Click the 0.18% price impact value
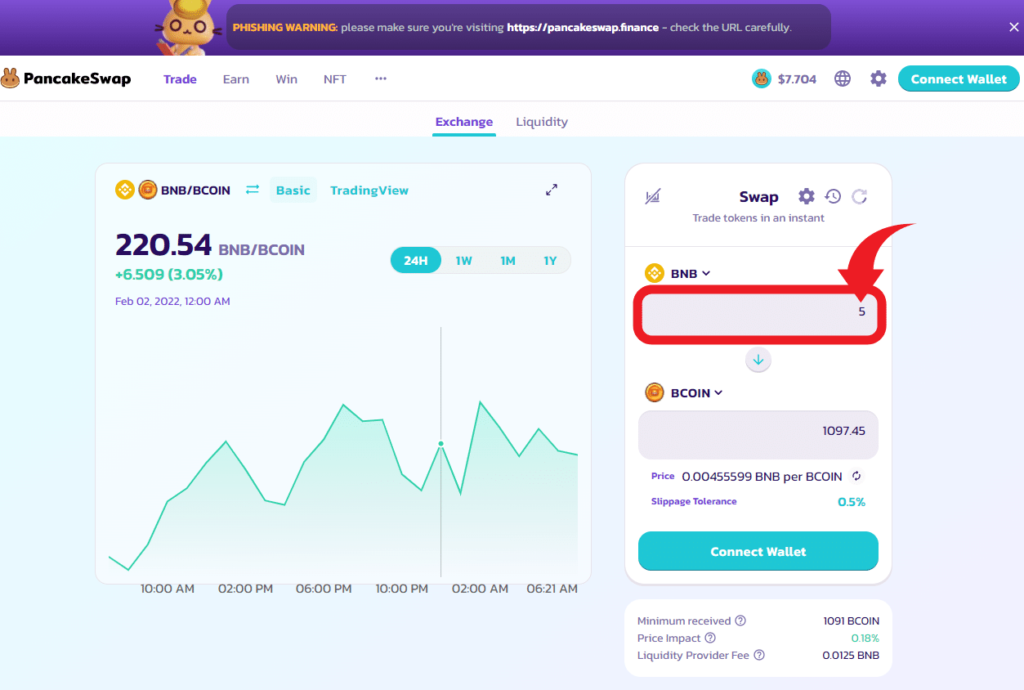Viewport: 1024px width, 690px height. (x=865, y=638)
